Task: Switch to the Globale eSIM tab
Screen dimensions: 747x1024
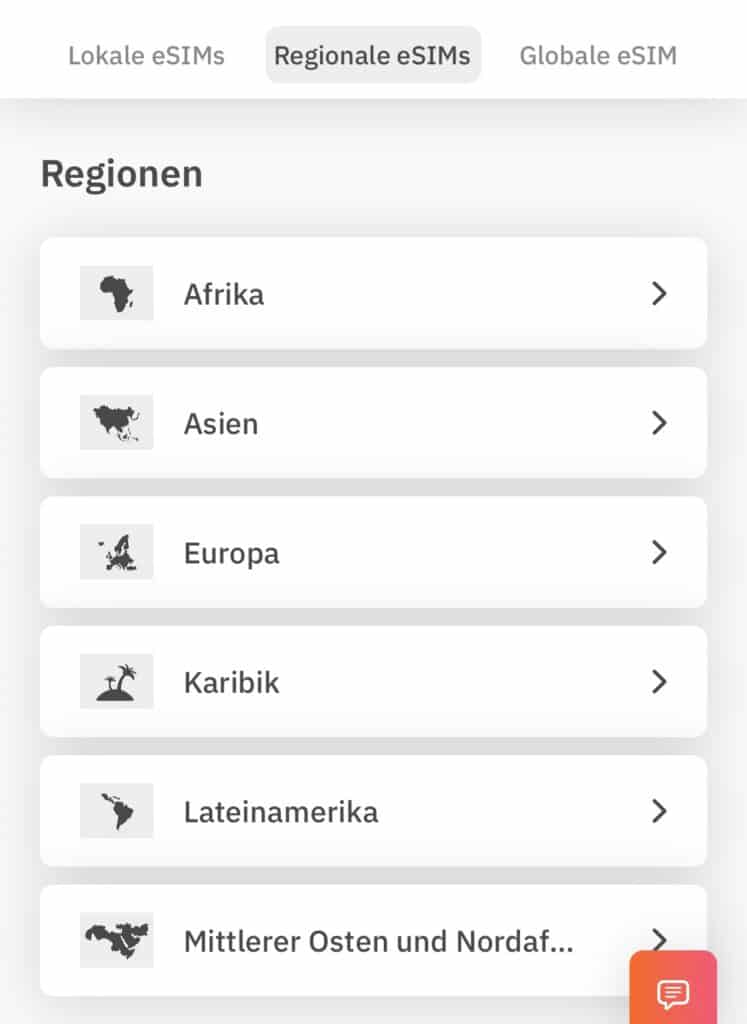Action: click(x=598, y=56)
